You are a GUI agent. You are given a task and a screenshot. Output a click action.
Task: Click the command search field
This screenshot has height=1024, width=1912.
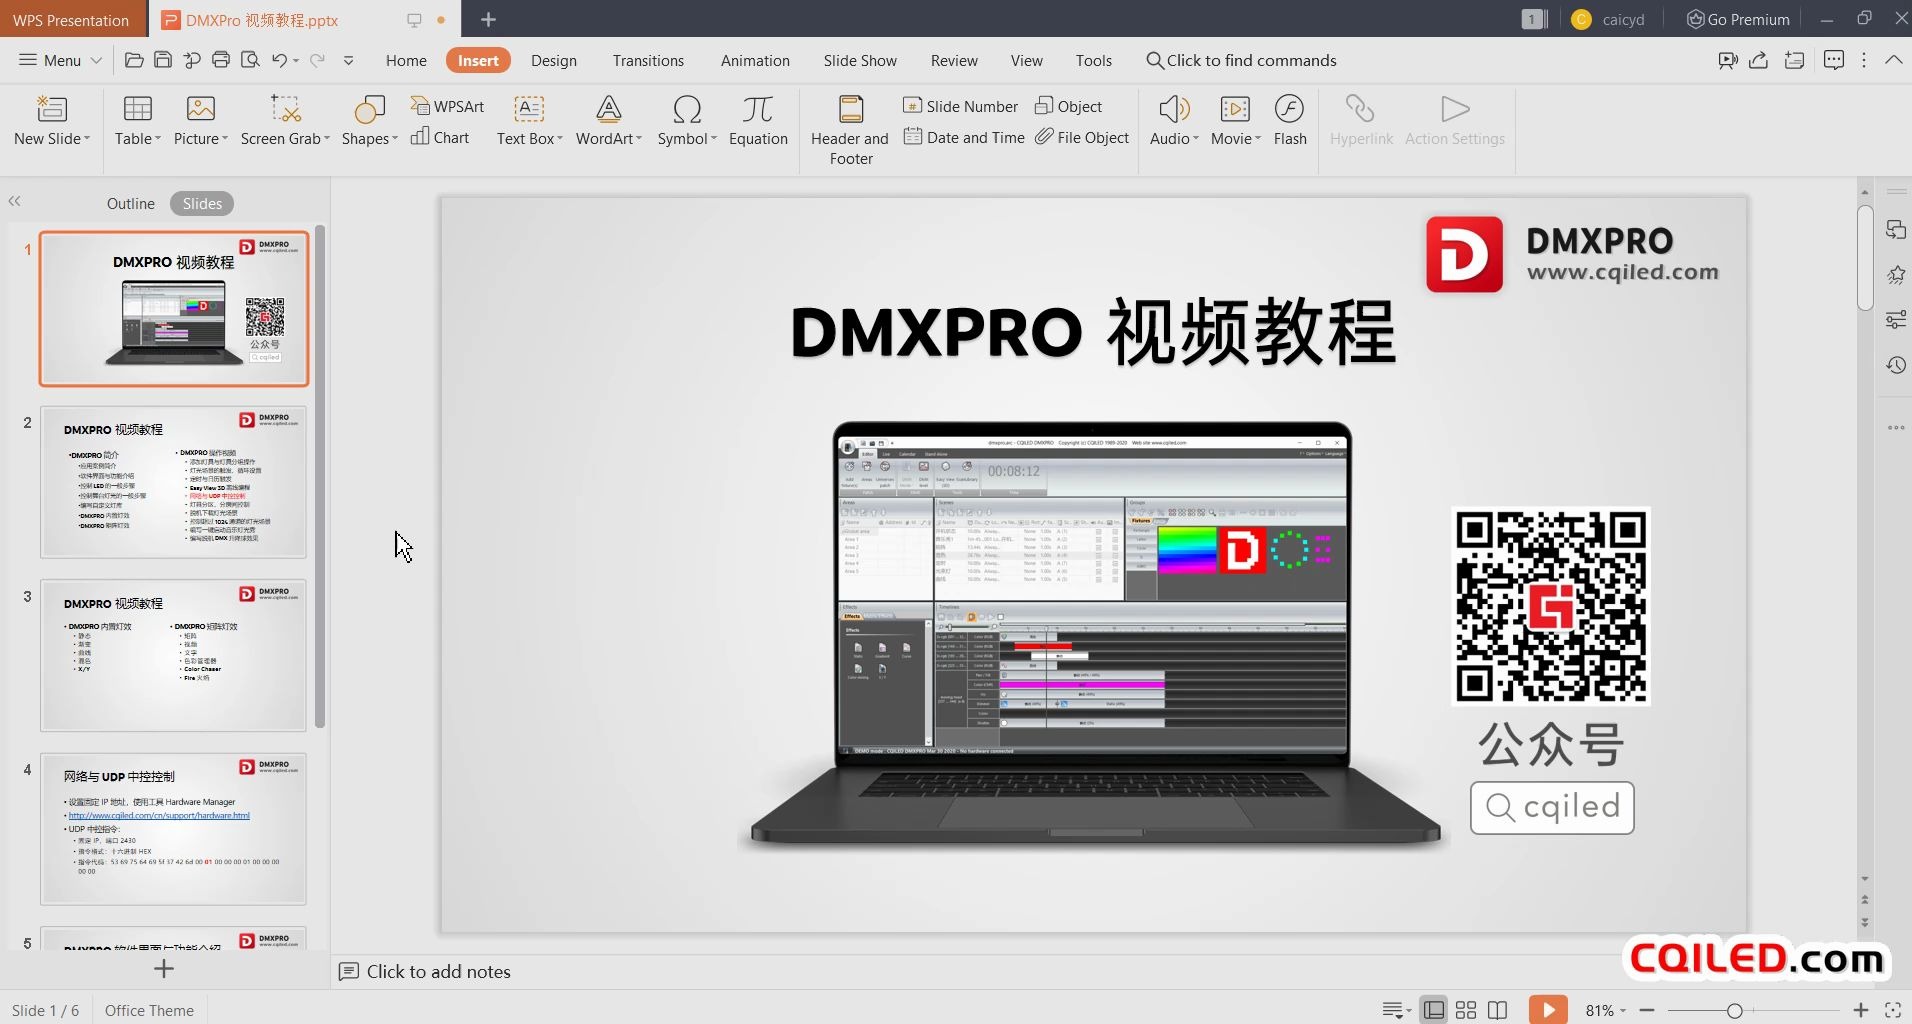point(1241,60)
